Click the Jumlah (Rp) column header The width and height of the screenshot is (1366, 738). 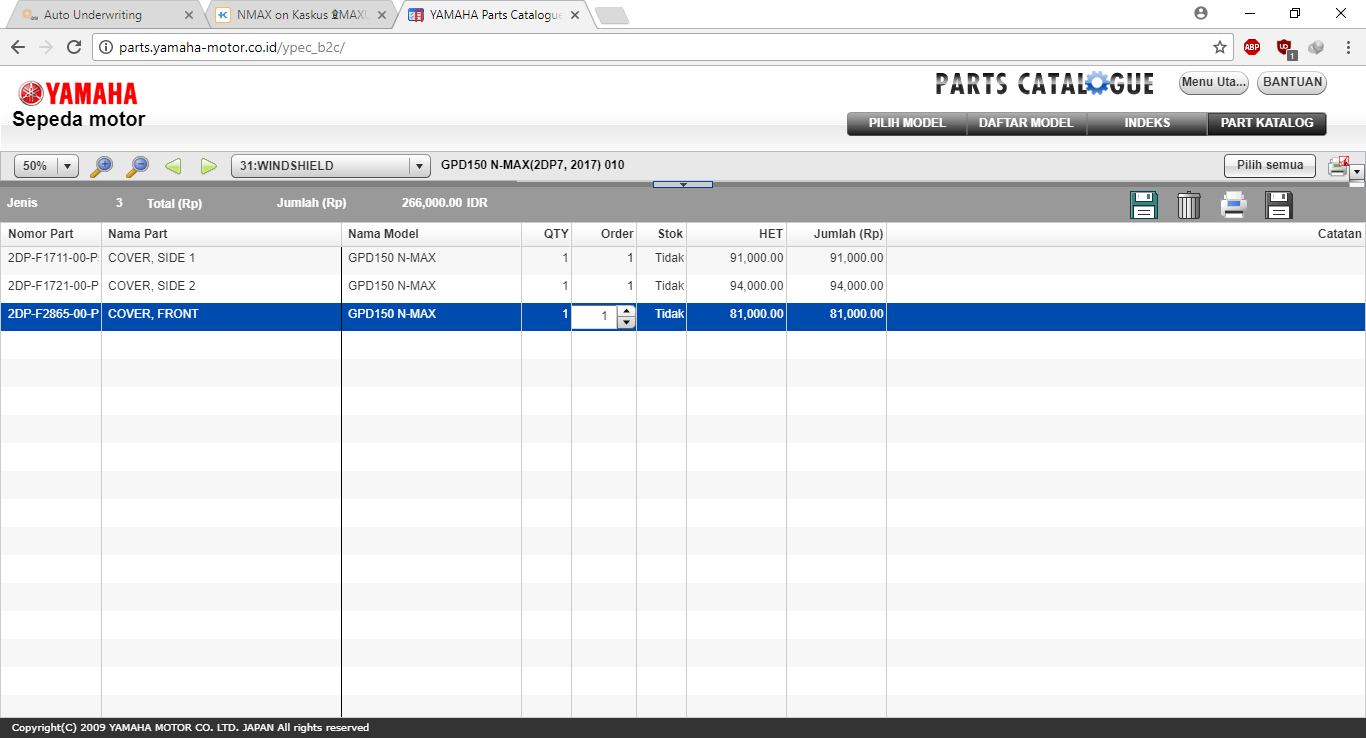[836, 234]
